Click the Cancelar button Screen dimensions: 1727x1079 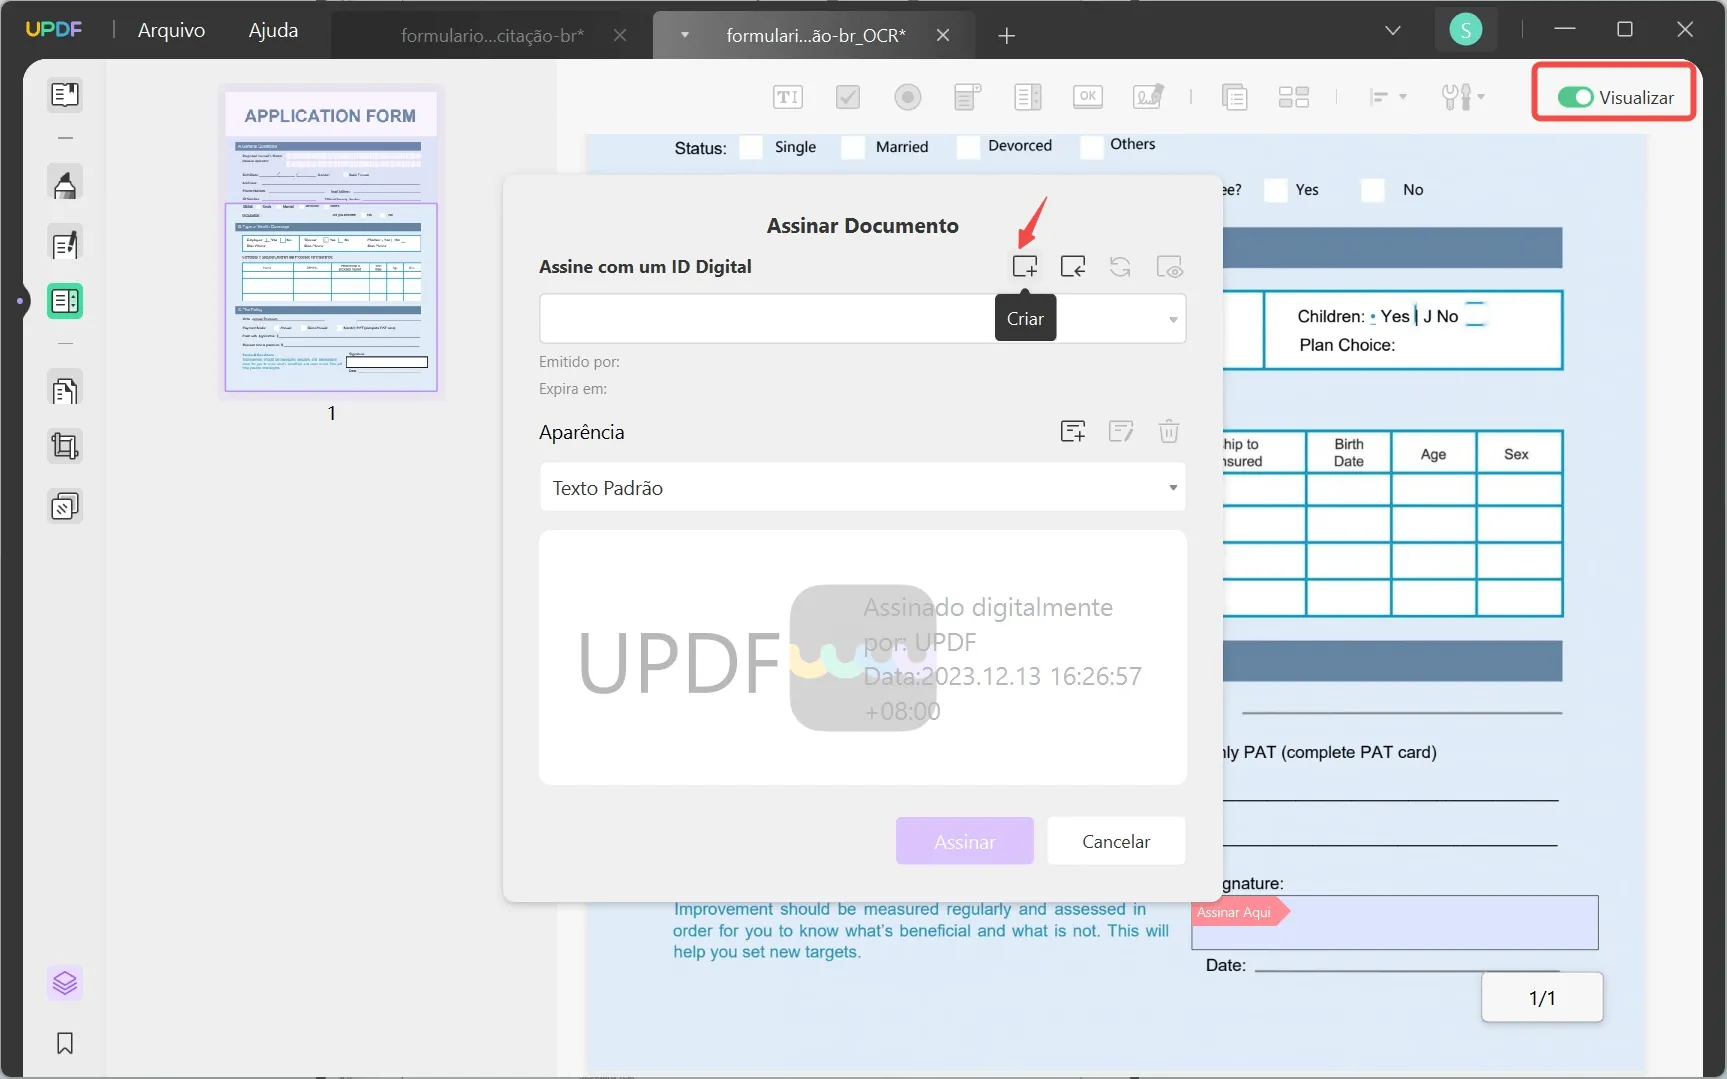click(x=1116, y=842)
